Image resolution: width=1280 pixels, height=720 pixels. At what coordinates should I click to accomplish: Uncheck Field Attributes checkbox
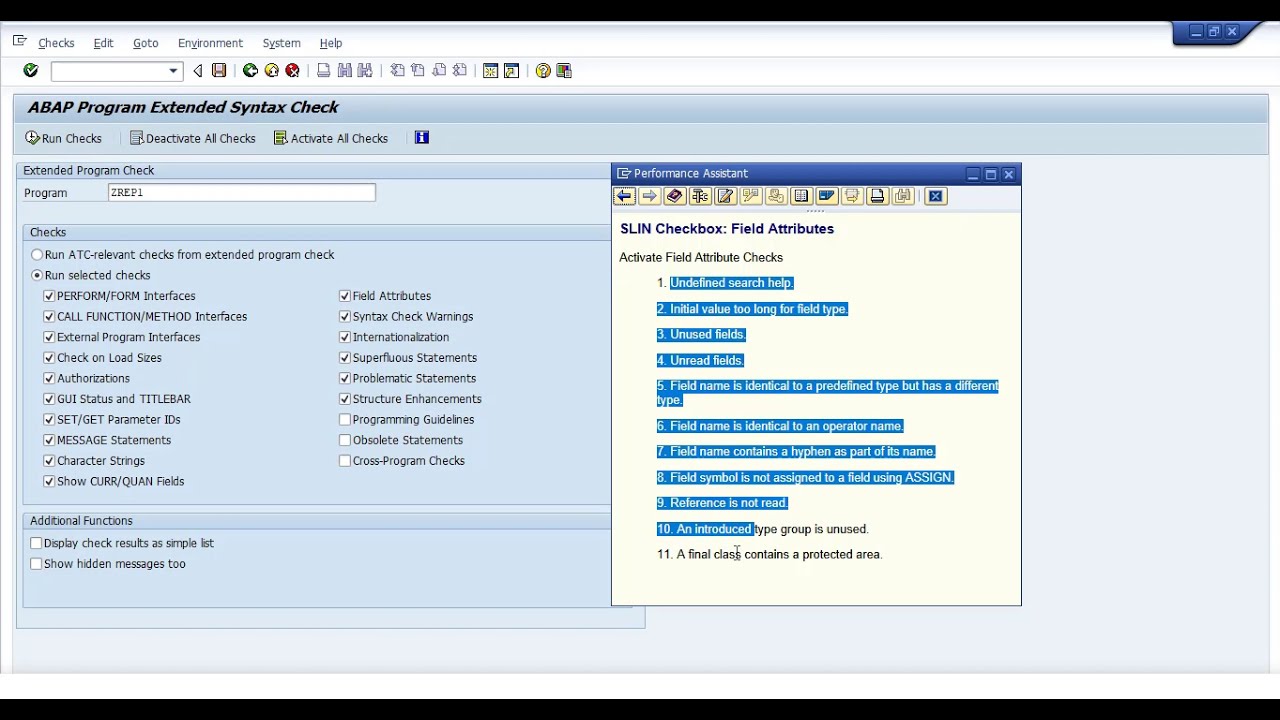(x=345, y=296)
